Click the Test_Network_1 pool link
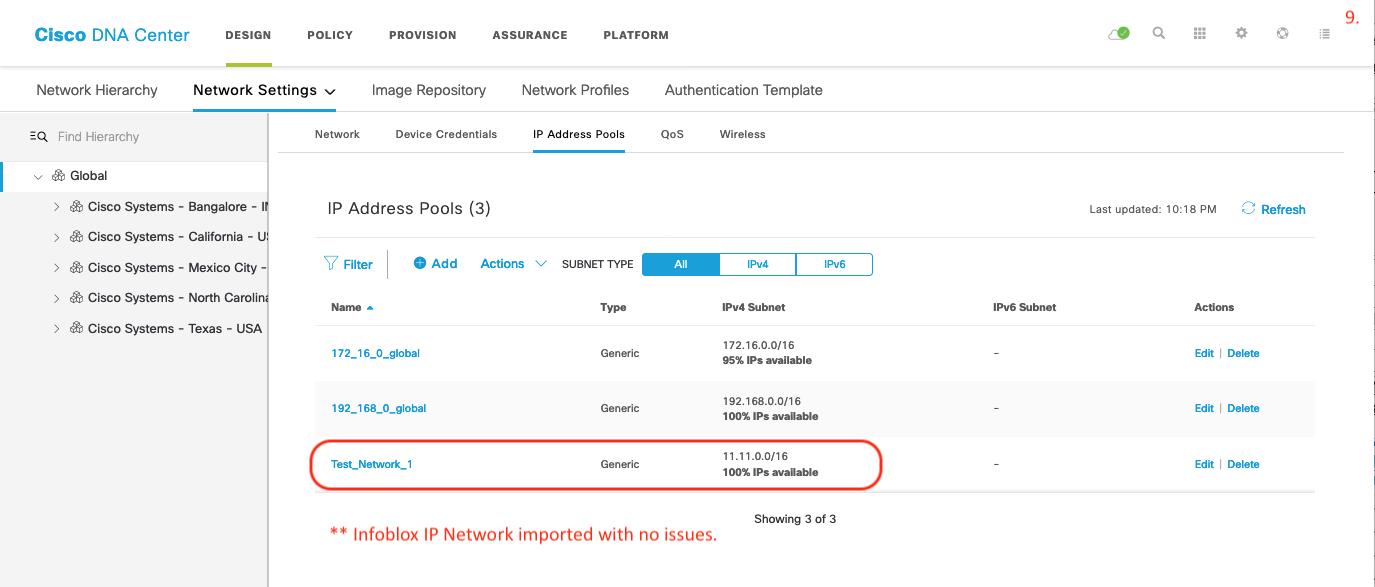 tap(372, 463)
